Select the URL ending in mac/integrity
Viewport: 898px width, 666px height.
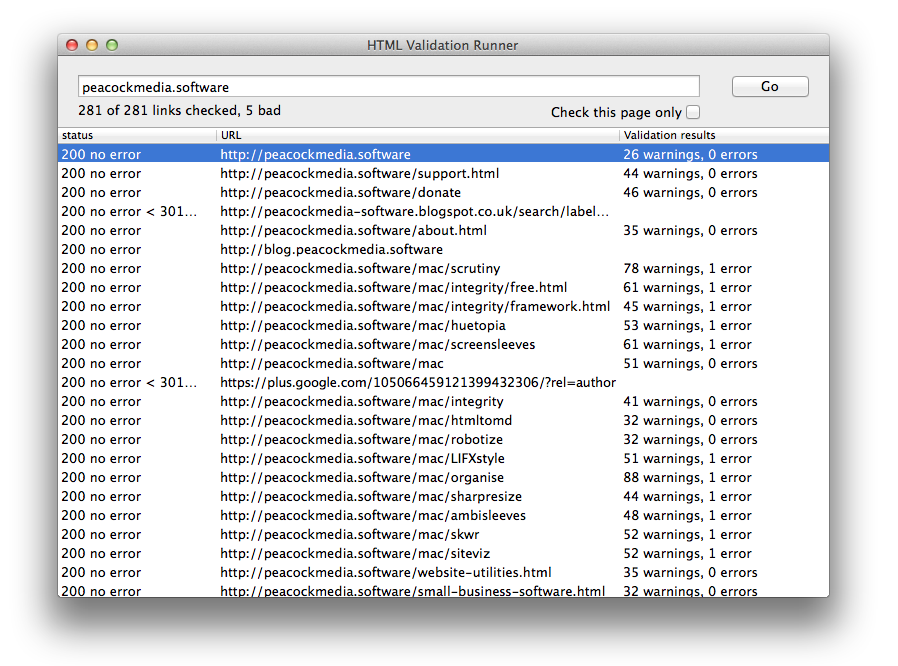click(362, 401)
